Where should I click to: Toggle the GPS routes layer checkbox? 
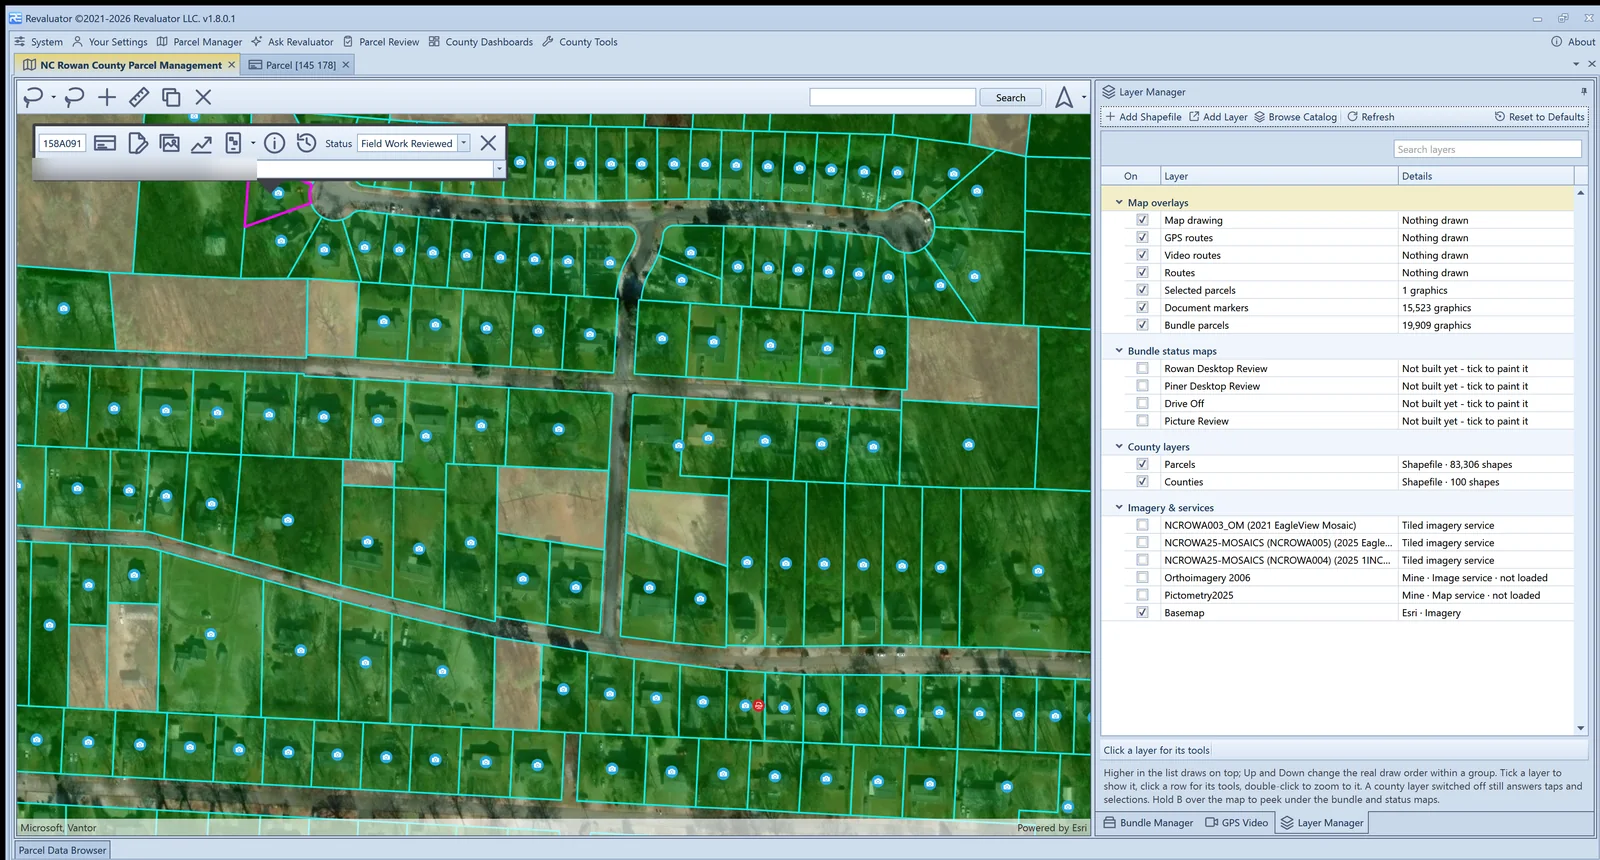[1142, 238]
